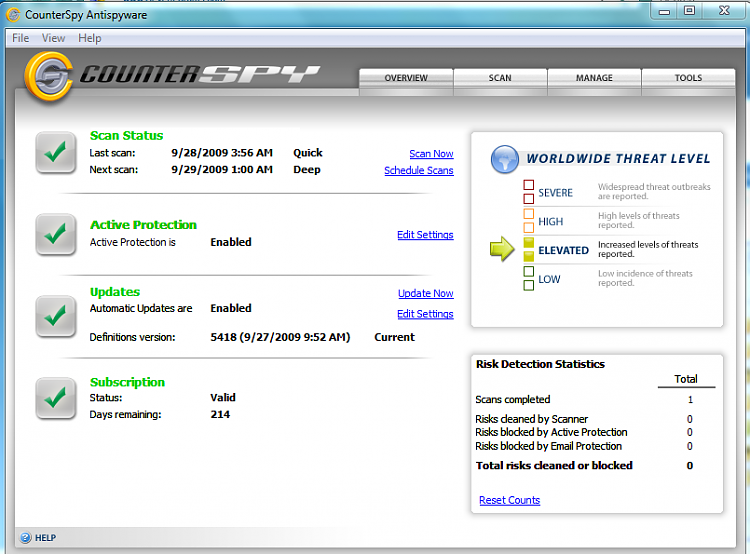Click the HIGH threat level label
The width and height of the screenshot is (750, 554).
551,222
